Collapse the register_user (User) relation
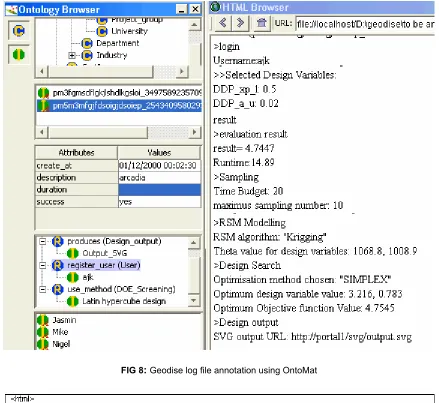Viewport: 439px width, 403px height. click(x=43, y=265)
